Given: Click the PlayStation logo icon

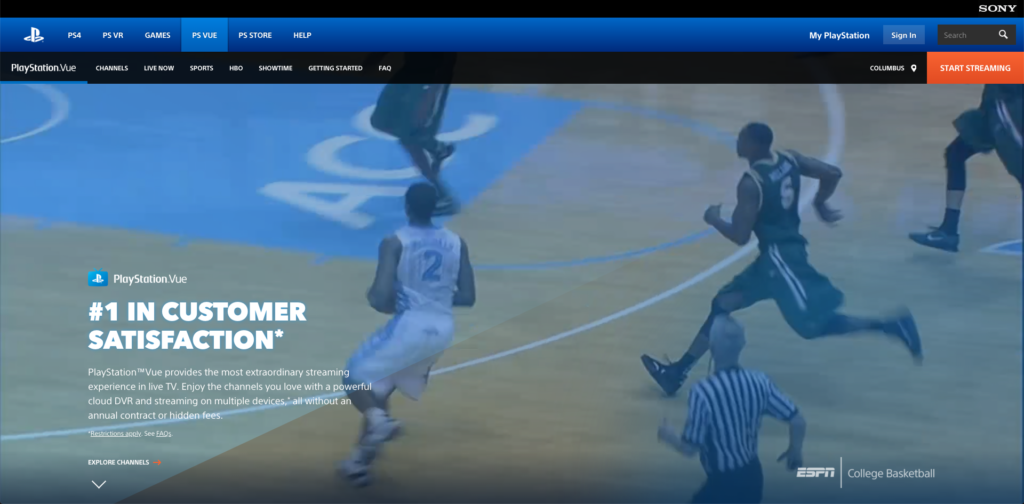Looking at the screenshot, I should (34, 35).
